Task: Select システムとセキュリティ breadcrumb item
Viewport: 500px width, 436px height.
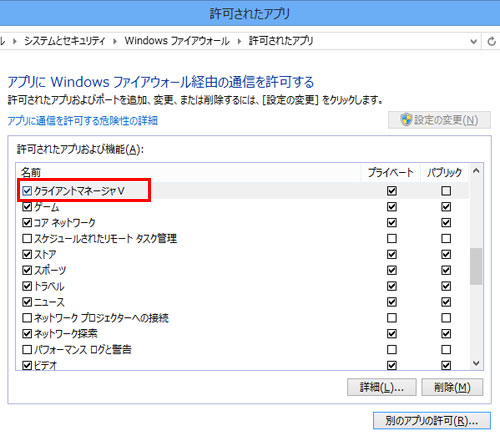Action: point(65,41)
